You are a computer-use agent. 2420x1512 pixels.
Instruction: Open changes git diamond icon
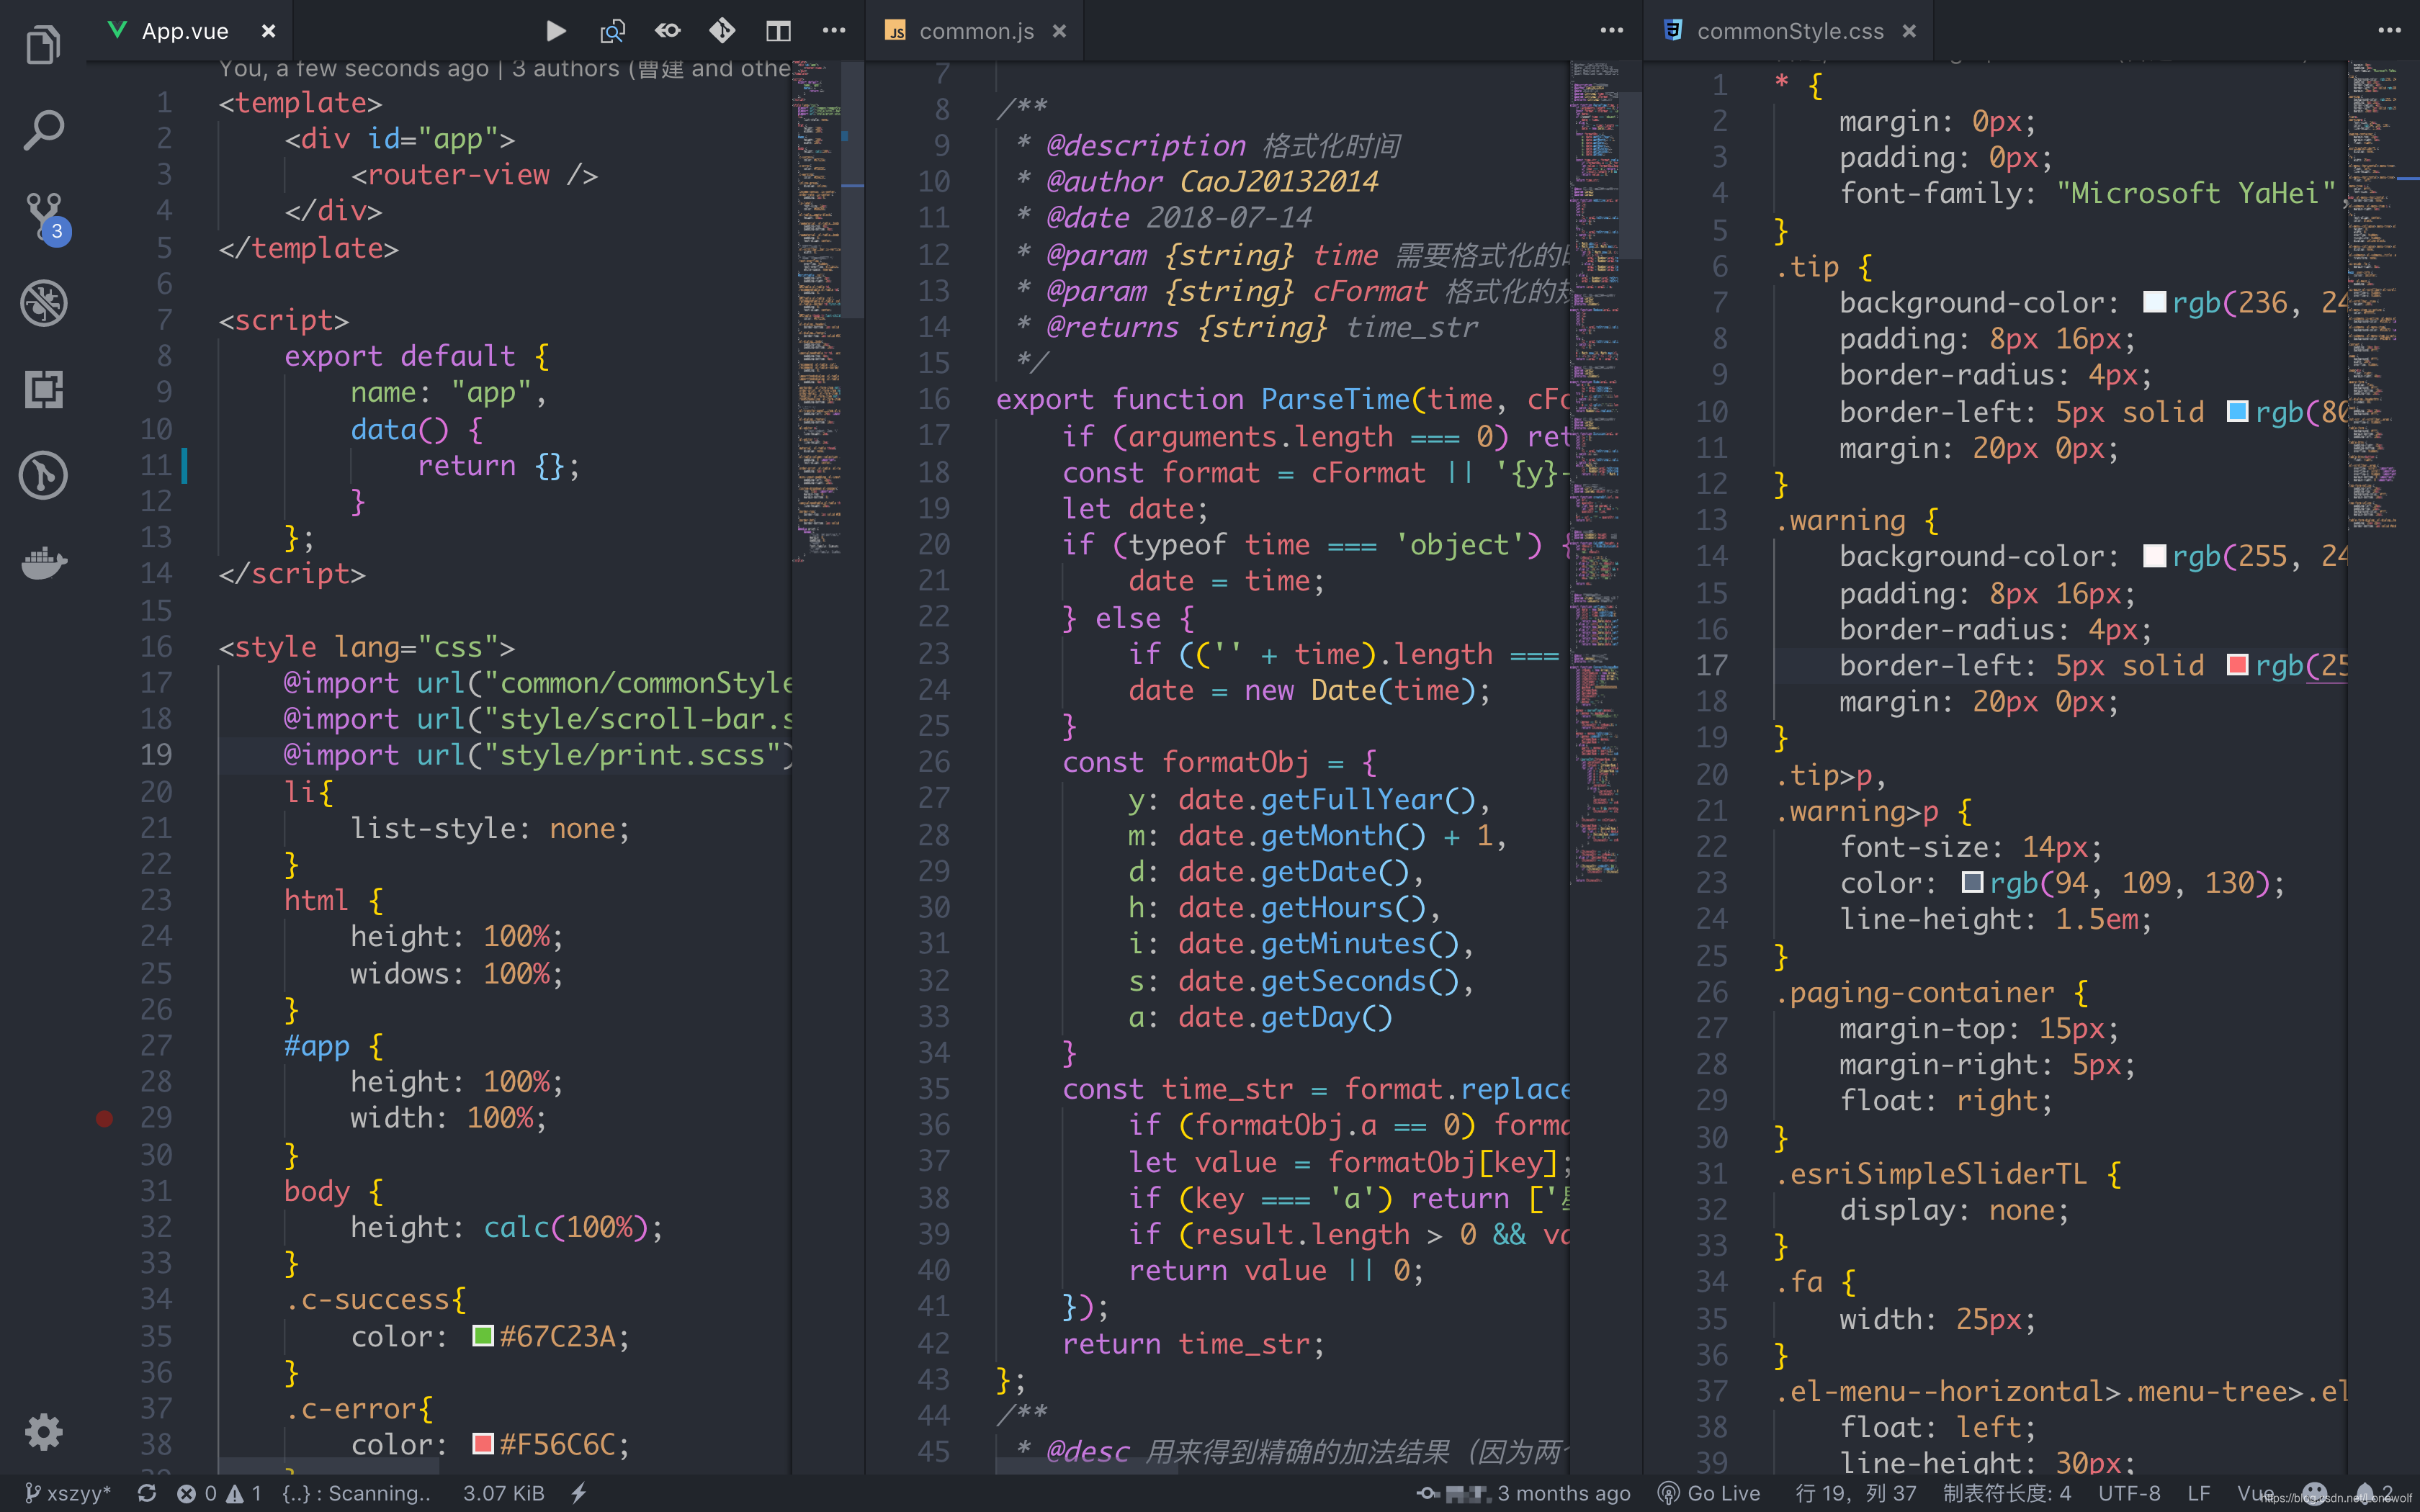(722, 31)
